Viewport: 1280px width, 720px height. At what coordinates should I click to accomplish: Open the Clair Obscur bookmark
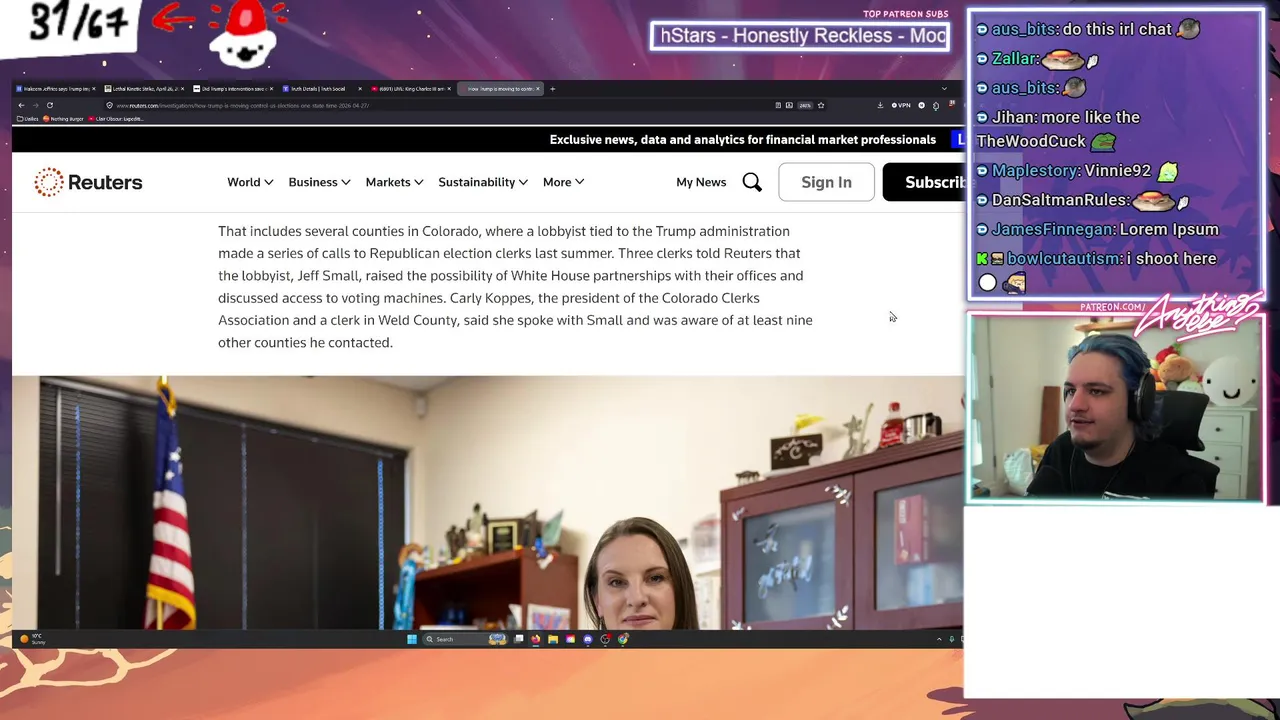point(115,119)
